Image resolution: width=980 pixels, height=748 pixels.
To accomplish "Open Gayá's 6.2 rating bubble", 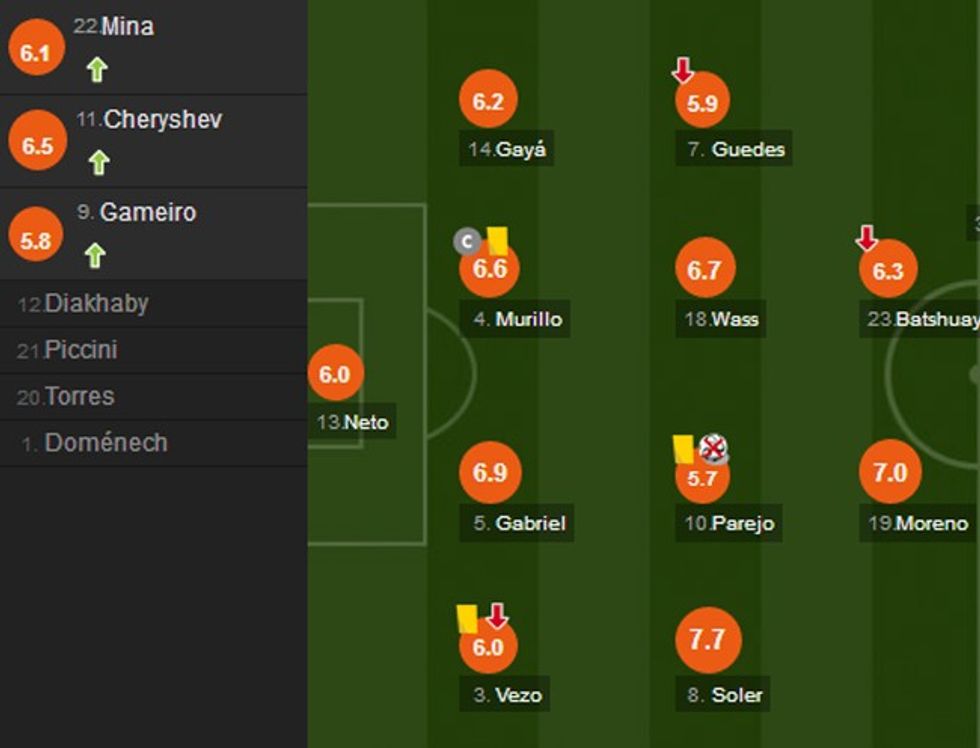I will coord(488,101).
